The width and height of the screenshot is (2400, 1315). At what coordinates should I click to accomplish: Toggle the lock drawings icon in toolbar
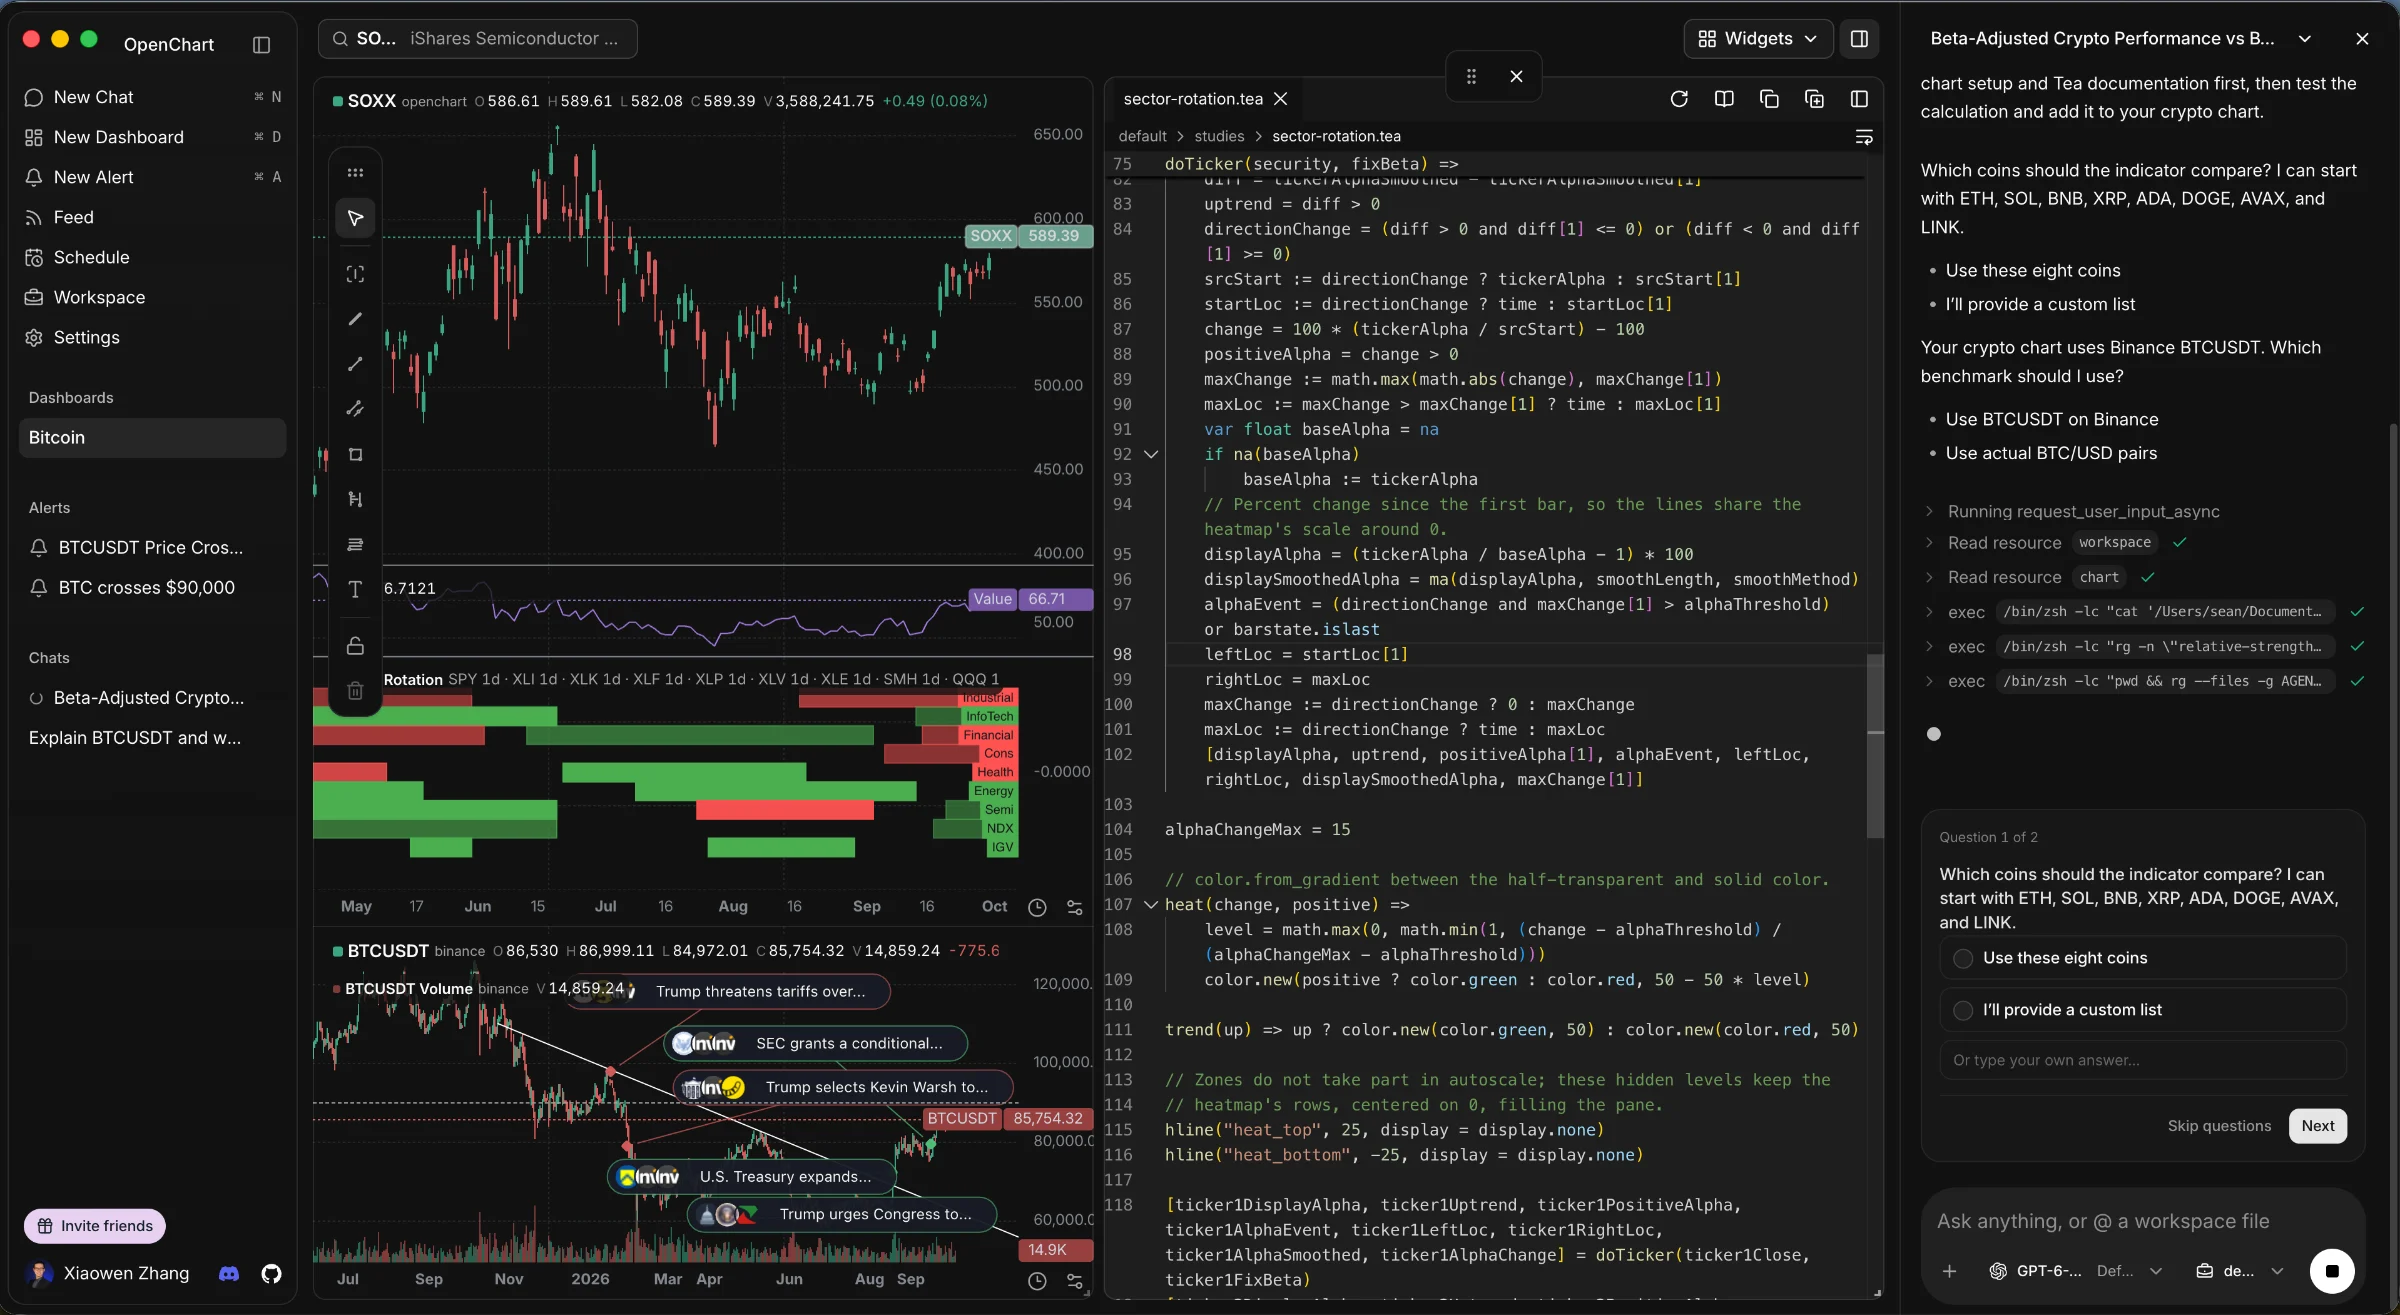(355, 645)
